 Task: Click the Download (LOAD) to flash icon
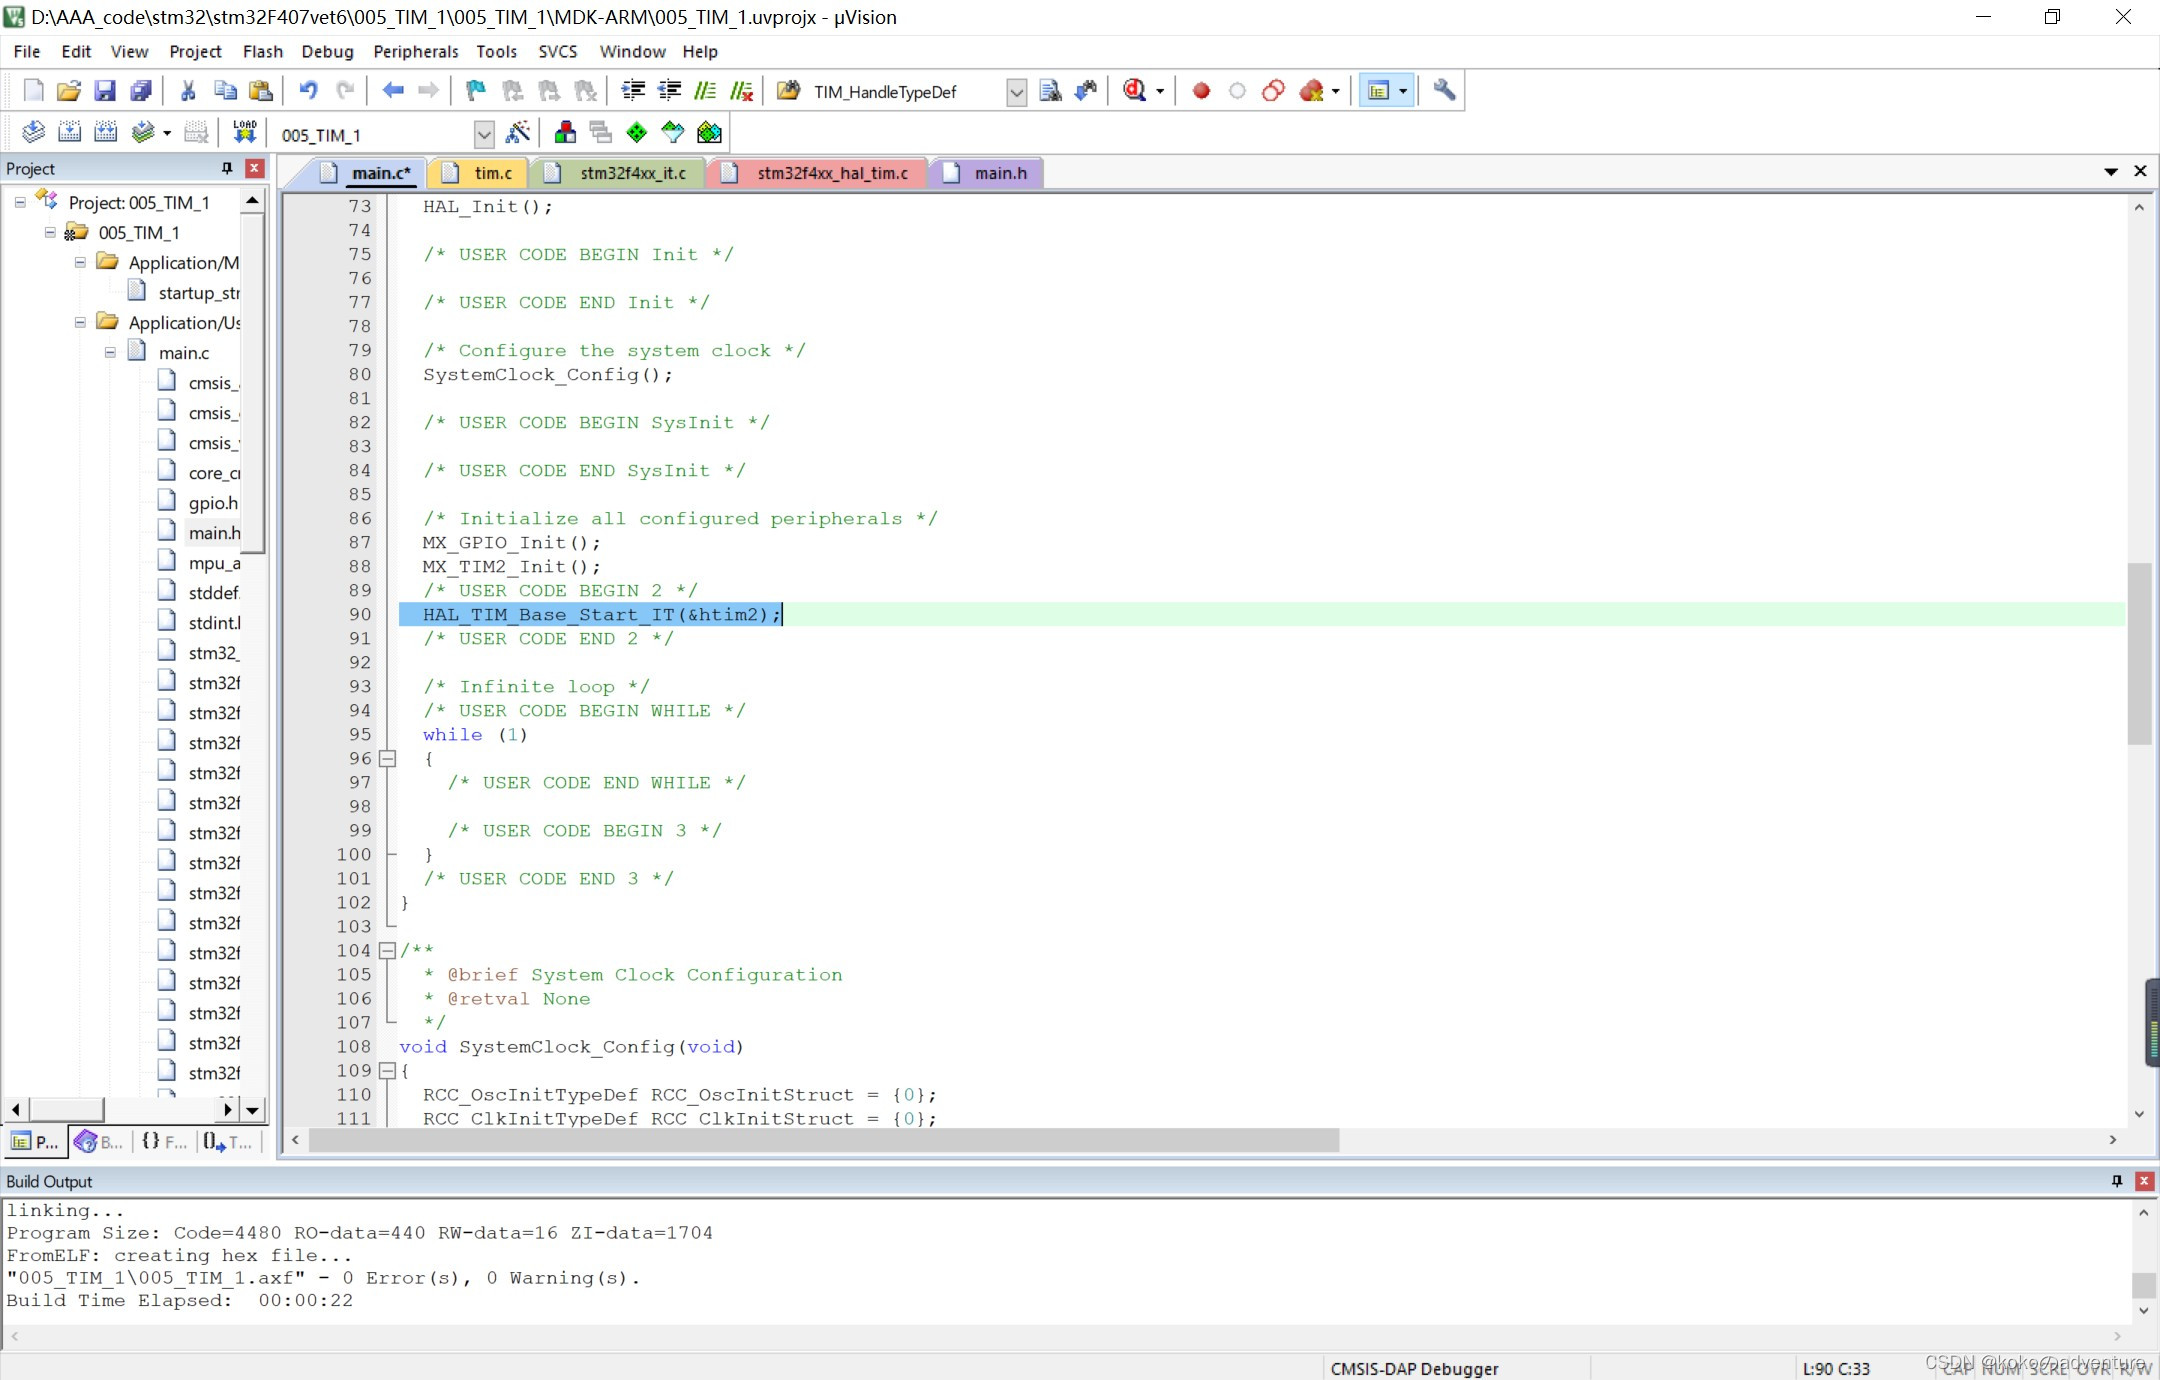click(x=245, y=132)
